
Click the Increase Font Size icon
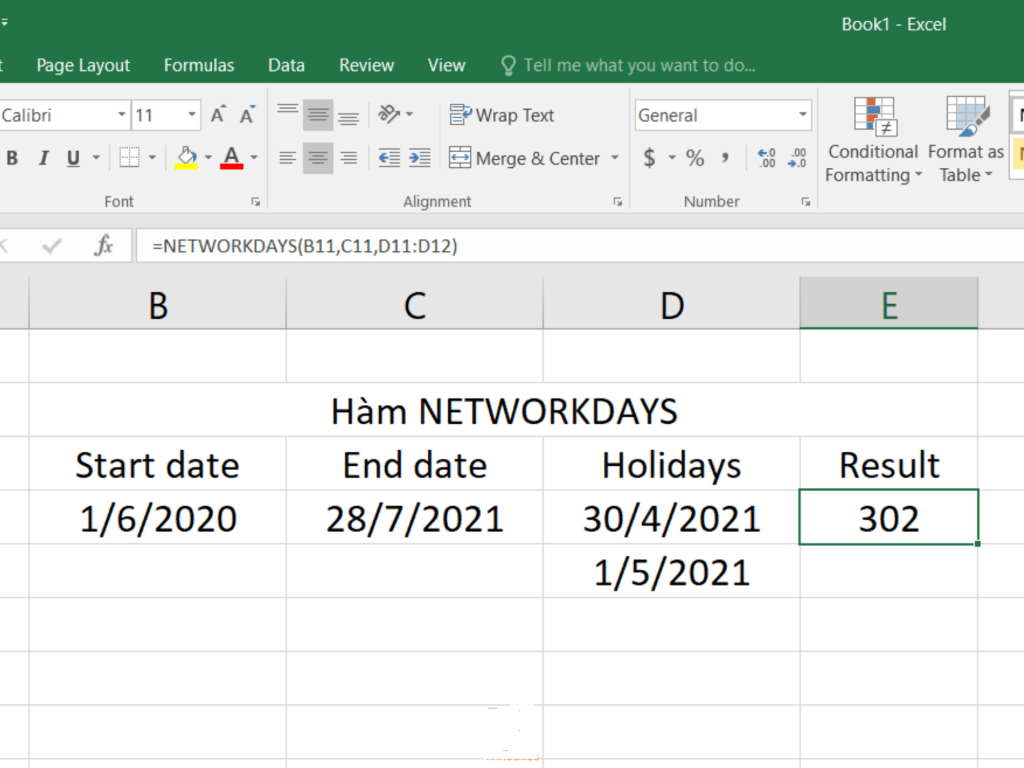point(219,115)
